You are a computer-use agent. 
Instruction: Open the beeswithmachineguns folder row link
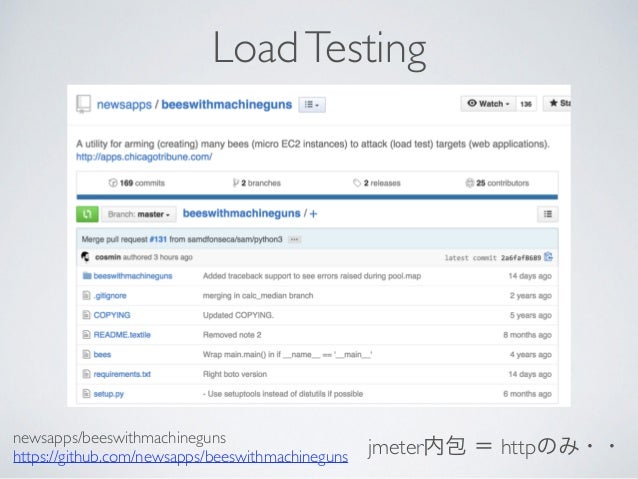click(x=133, y=276)
